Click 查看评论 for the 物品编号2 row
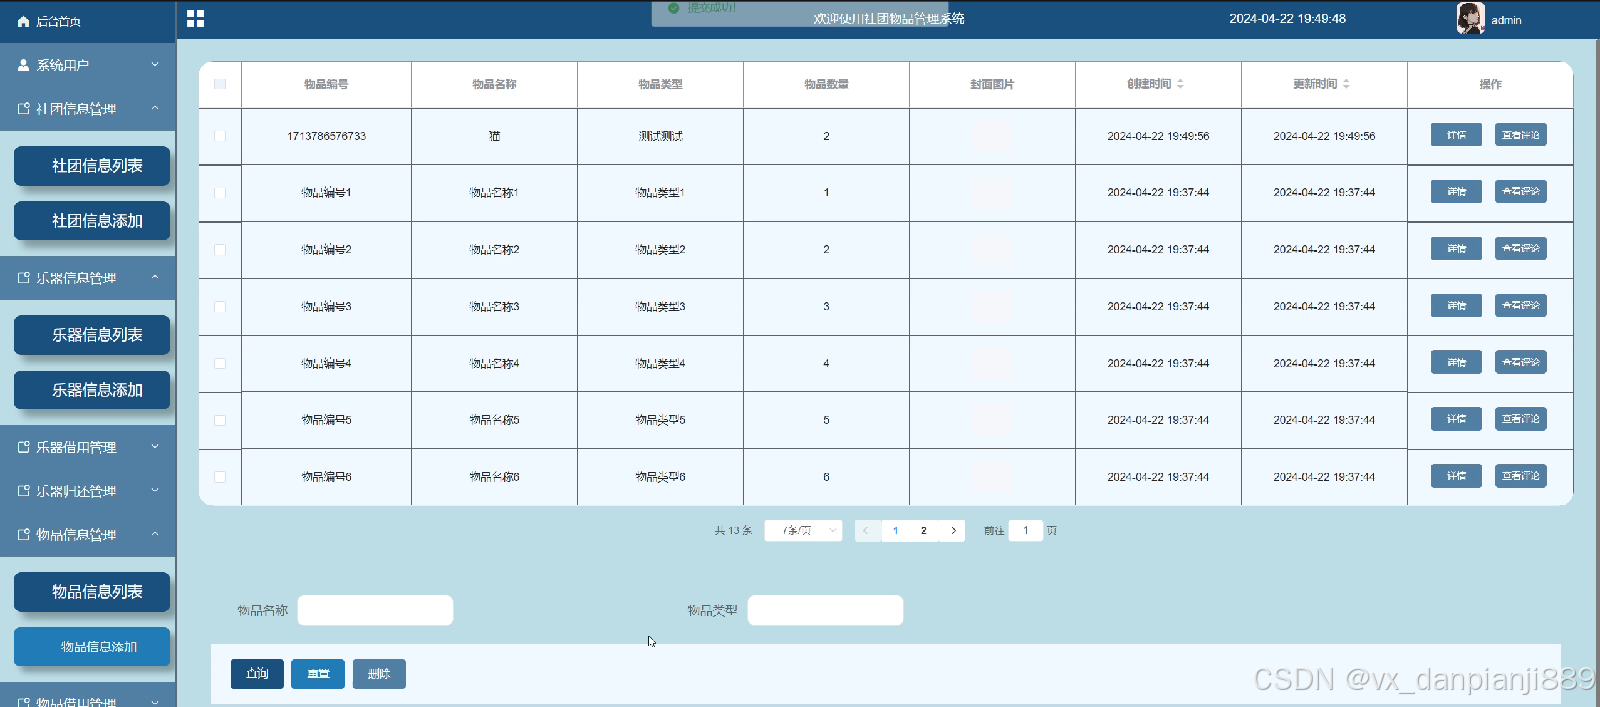This screenshot has height=707, width=1600. click(1521, 248)
